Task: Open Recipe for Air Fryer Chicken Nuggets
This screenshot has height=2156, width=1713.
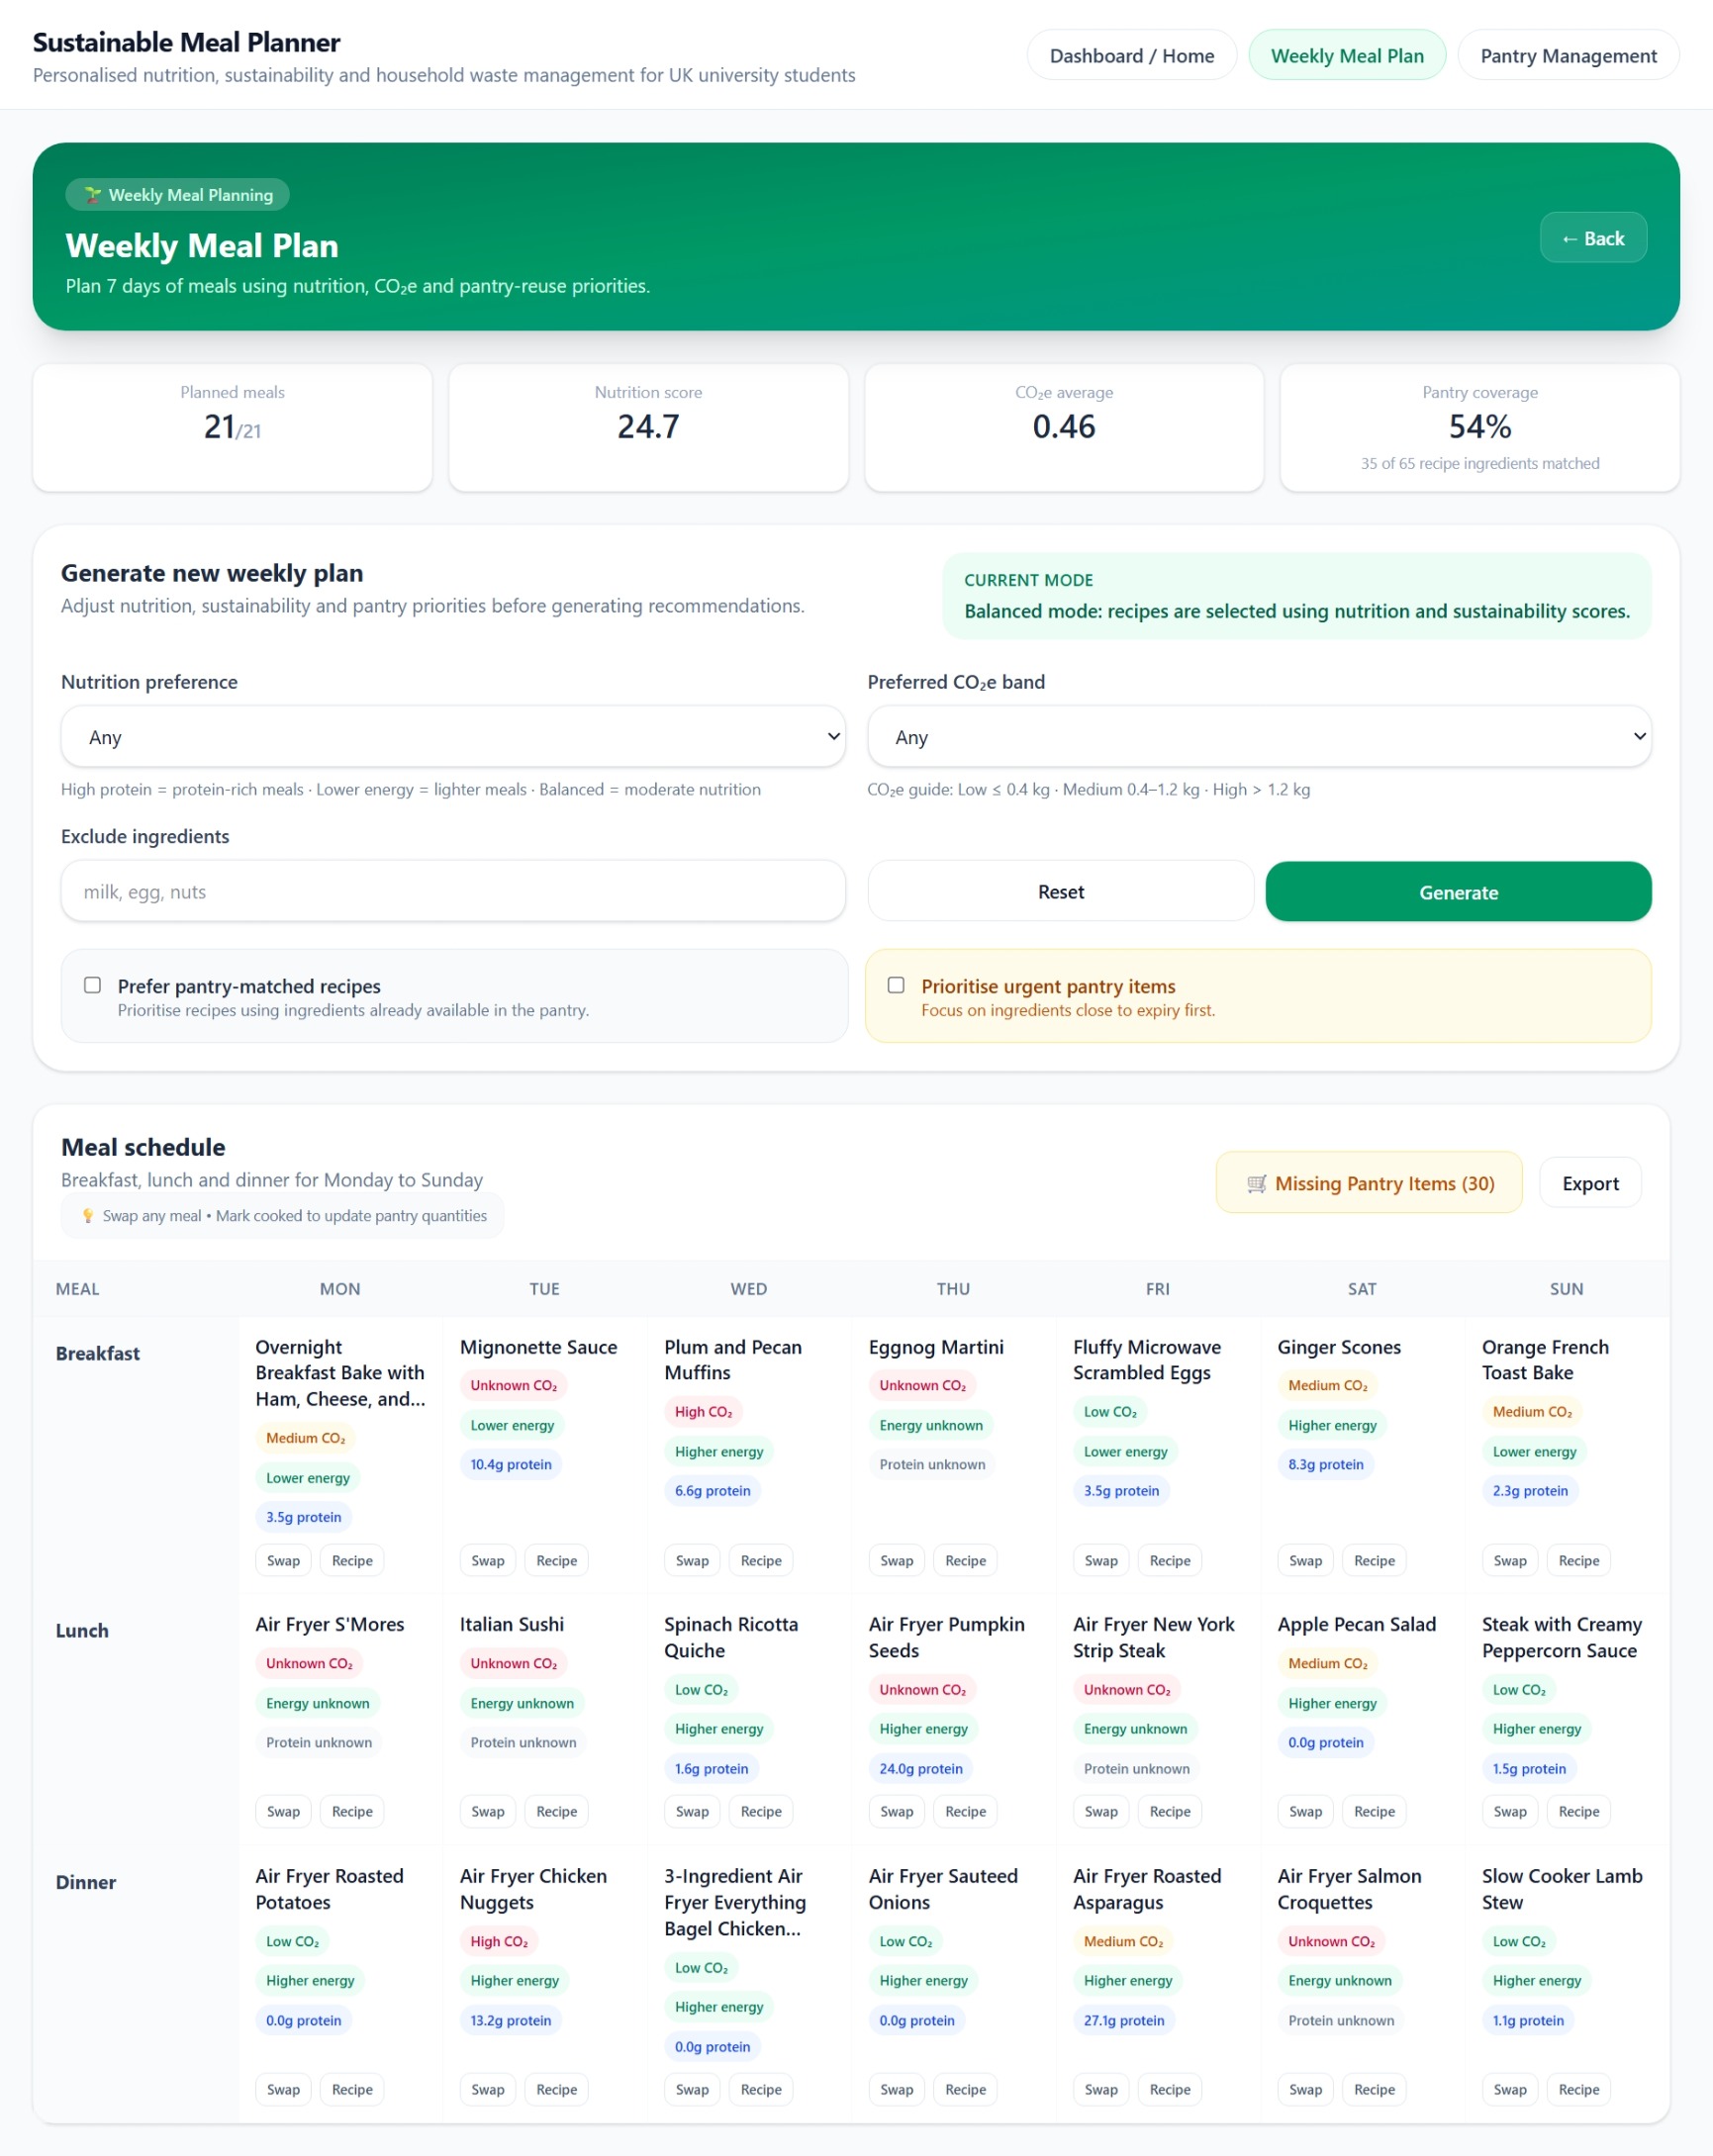Action: tap(556, 2089)
